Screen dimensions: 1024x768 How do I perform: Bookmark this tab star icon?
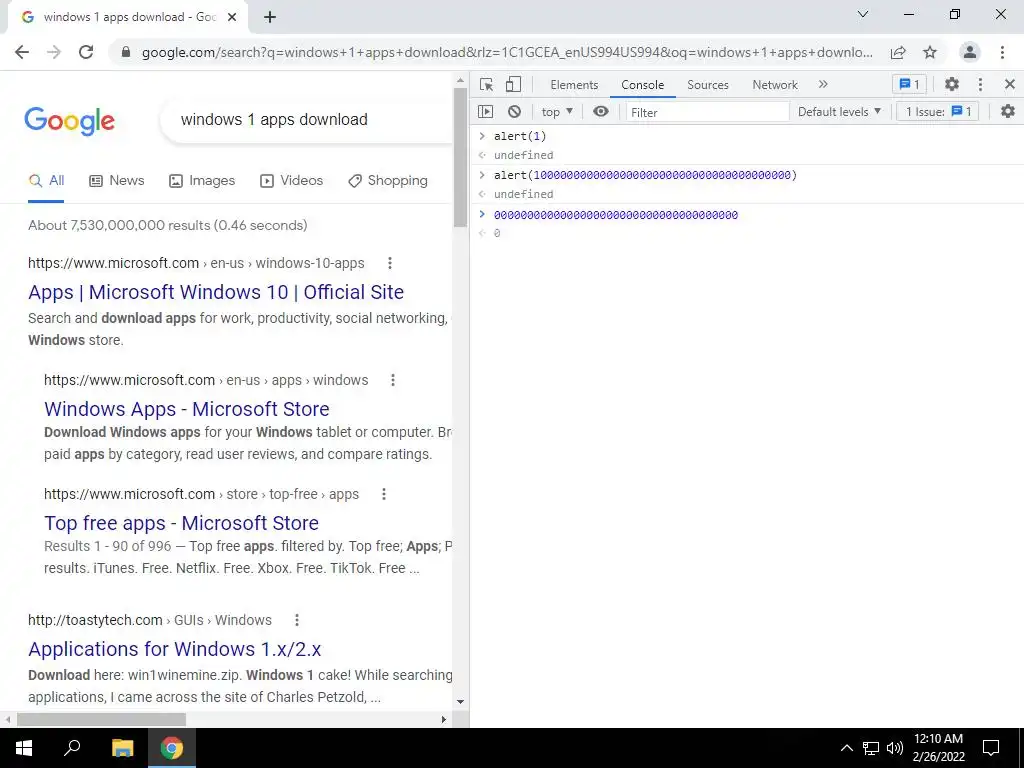click(x=930, y=52)
